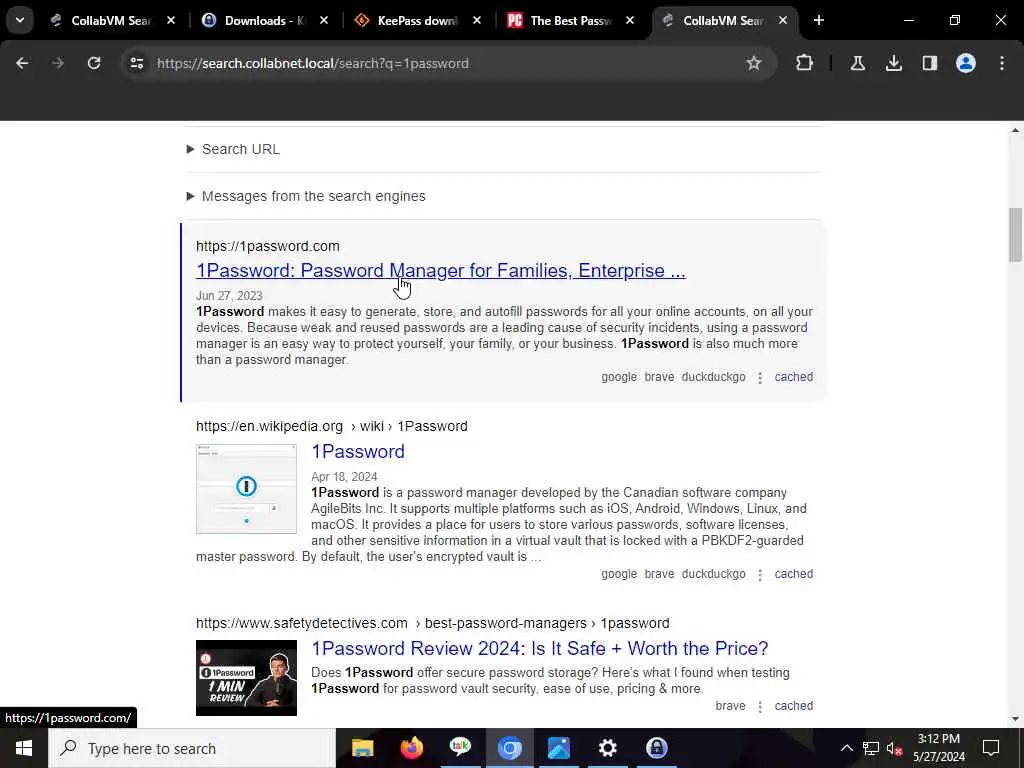Open the Downloads toolbar icon
1024x768 pixels.
pos(893,63)
